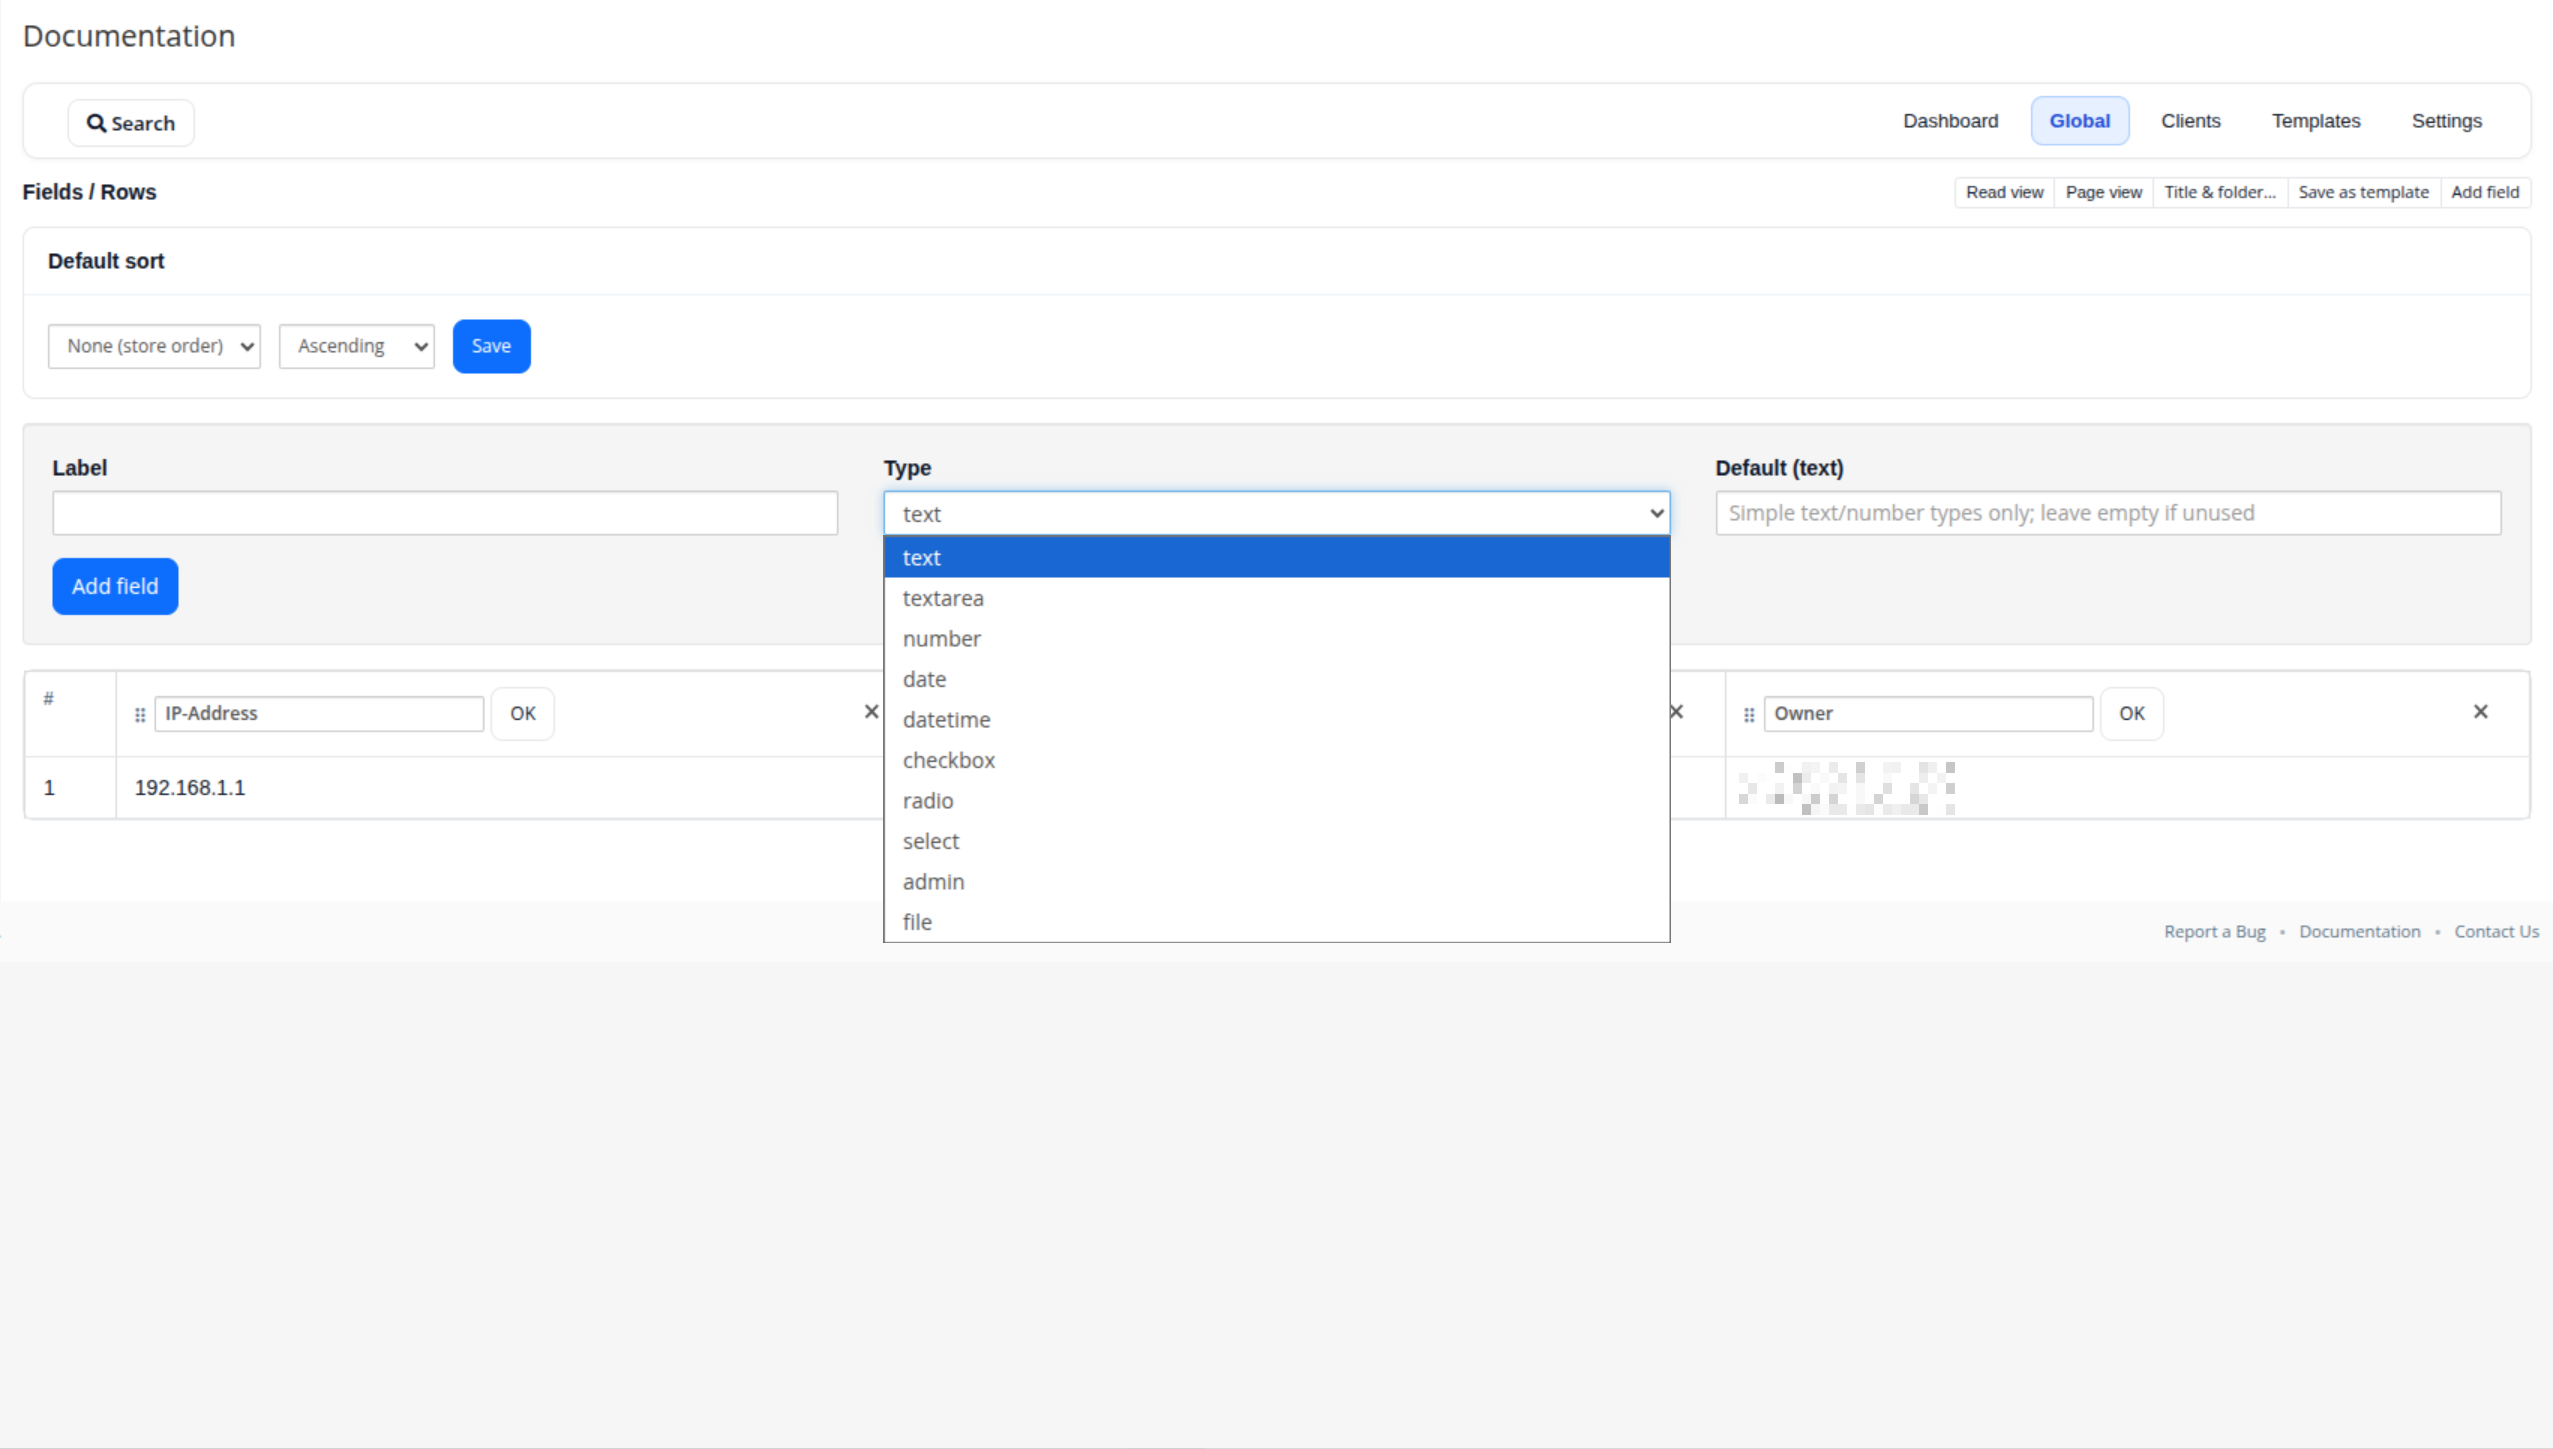Remove the Owner column with its X
Viewport: 2553px width, 1449px height.
click(x=2480, y=712)
